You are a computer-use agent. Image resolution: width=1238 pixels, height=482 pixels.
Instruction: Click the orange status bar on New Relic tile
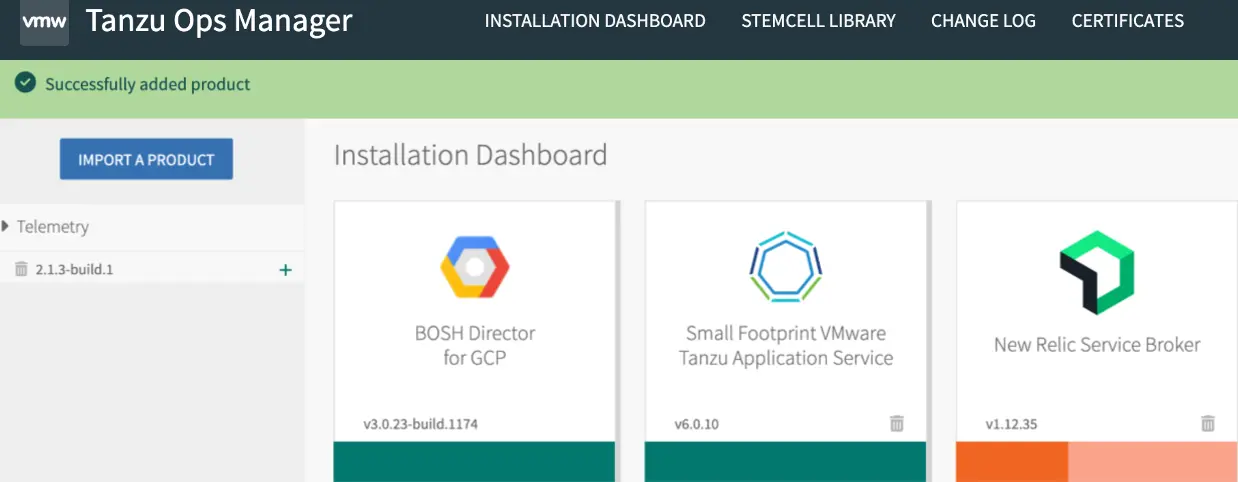click(1011, 462)
